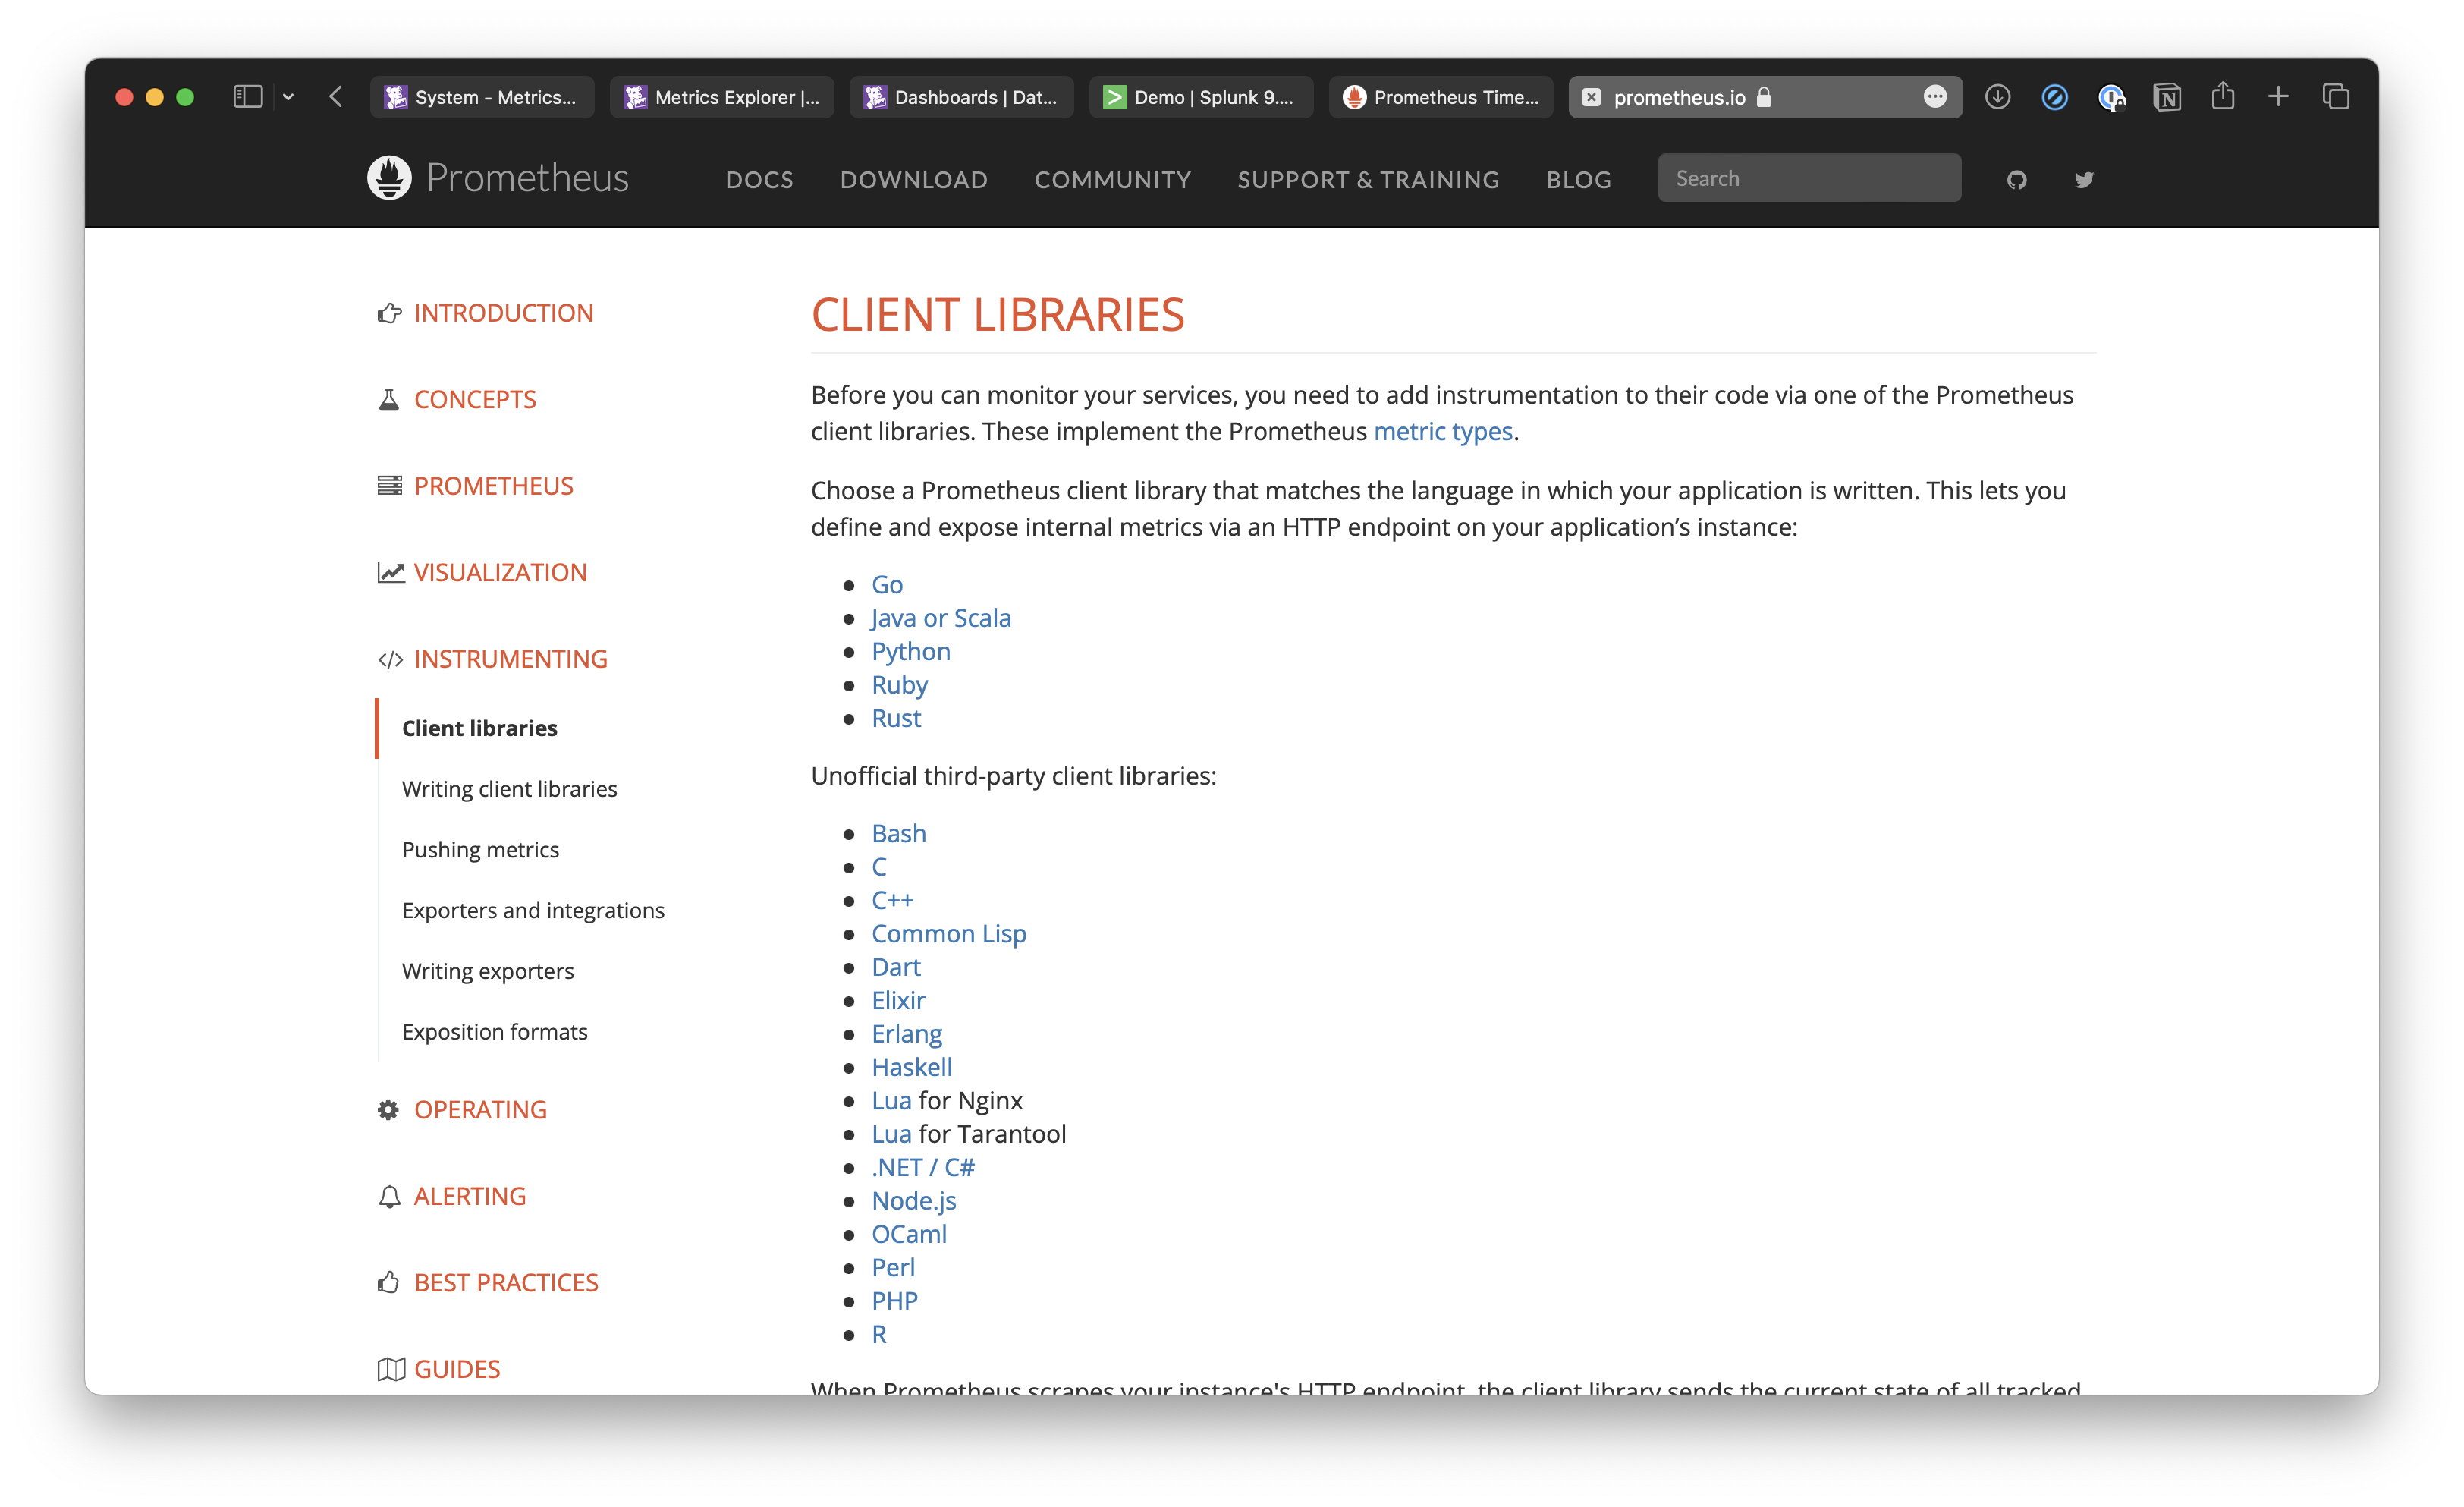
Task: Expand the OPERATING section
Action: tap(480, 1110)
